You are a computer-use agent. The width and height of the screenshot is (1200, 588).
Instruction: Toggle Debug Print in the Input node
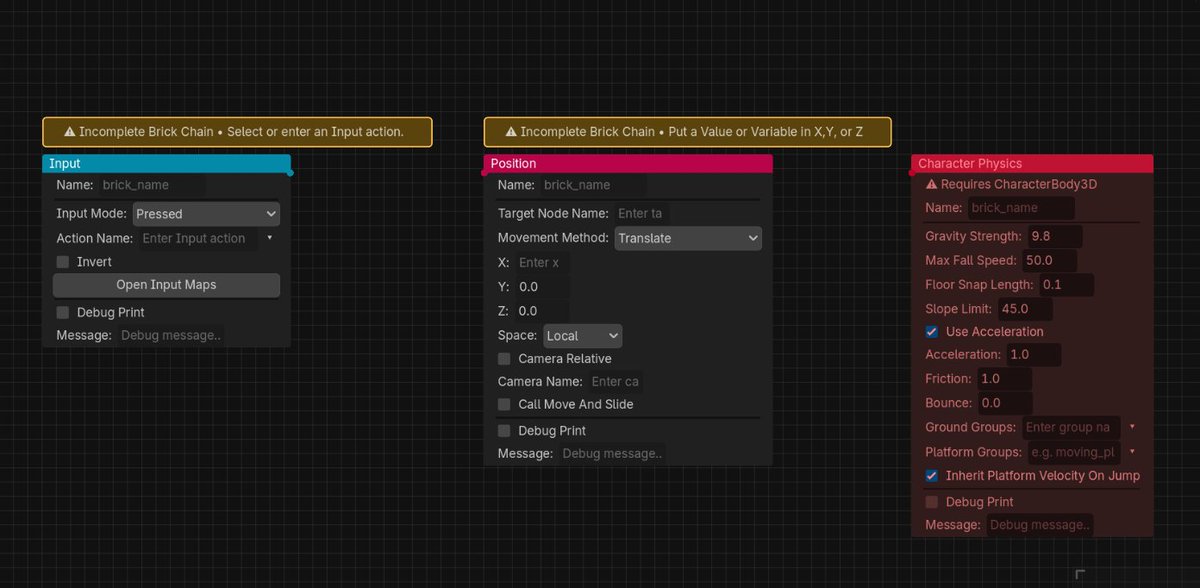(63, 313)
